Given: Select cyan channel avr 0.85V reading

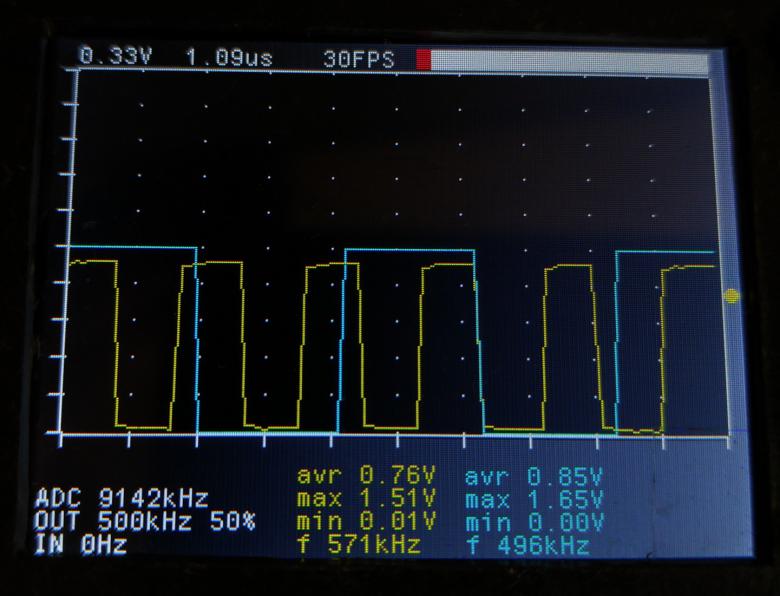Looking at the screenshot, I should [534, 477].
